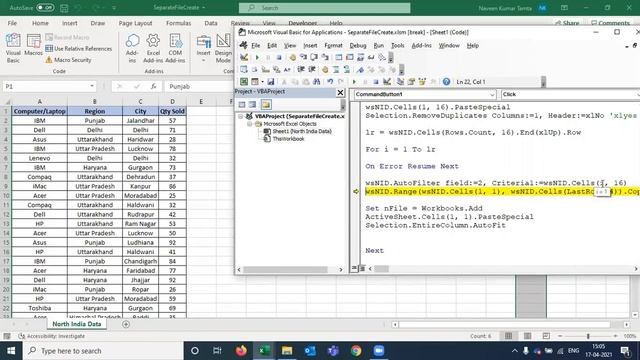
Task: Click Comment Block icon on Edit toolbar
Action: 336,69
